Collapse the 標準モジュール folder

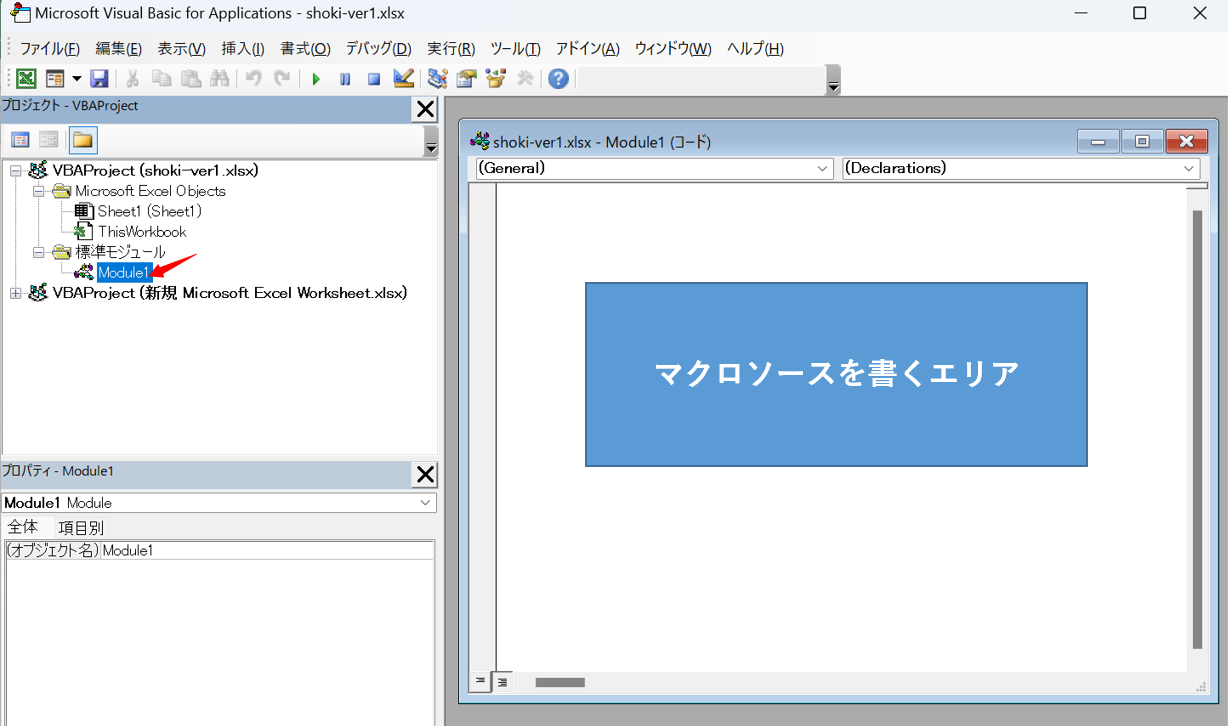coord(38,252)
